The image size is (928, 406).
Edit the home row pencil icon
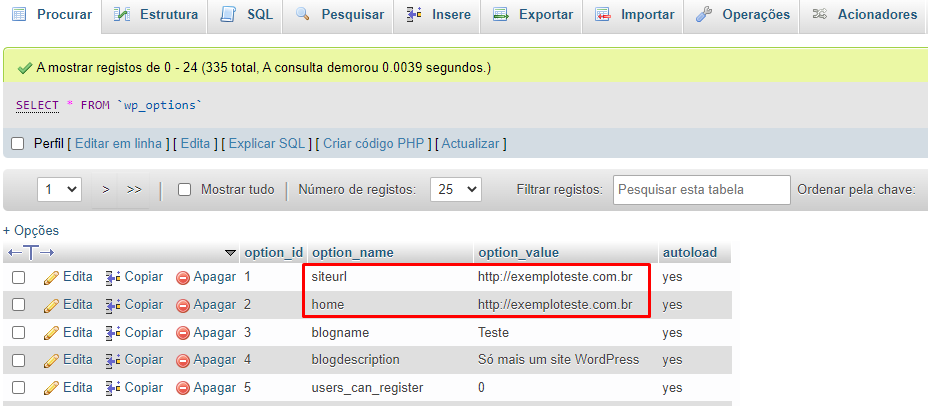pos(51,305)
